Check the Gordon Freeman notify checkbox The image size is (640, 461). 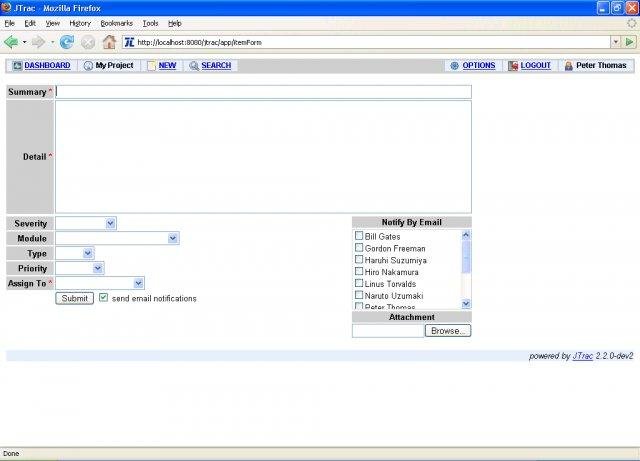point(359,247)
